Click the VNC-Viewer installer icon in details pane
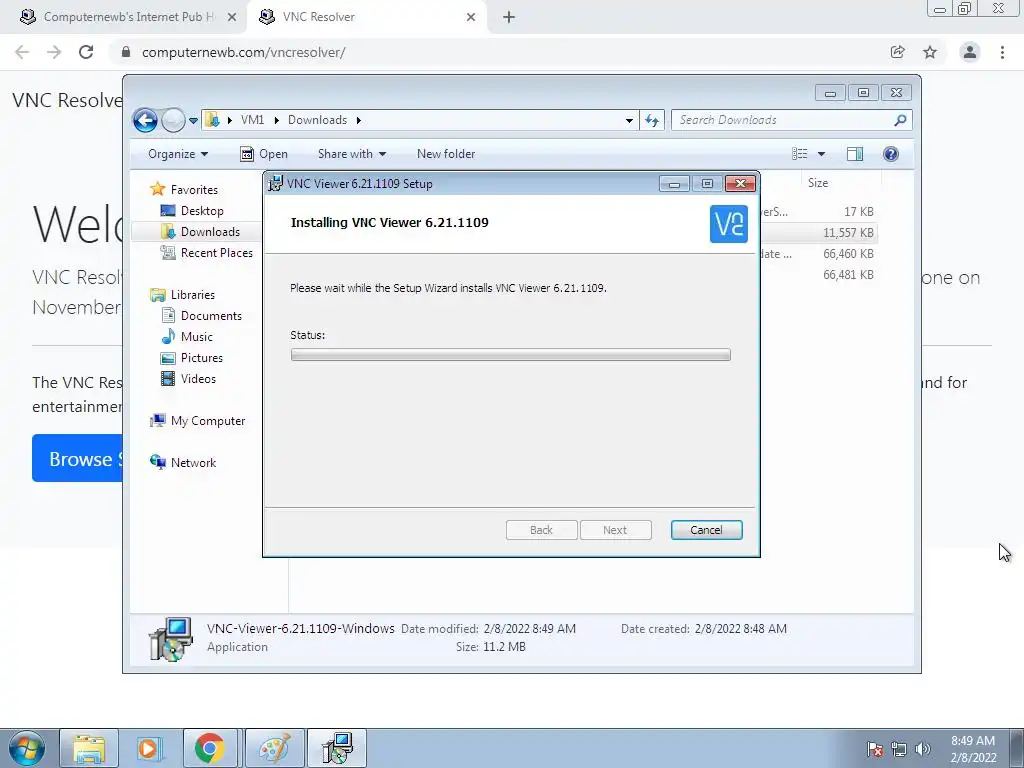Viewport: 1024px width, 768px height. click(170, 639)
